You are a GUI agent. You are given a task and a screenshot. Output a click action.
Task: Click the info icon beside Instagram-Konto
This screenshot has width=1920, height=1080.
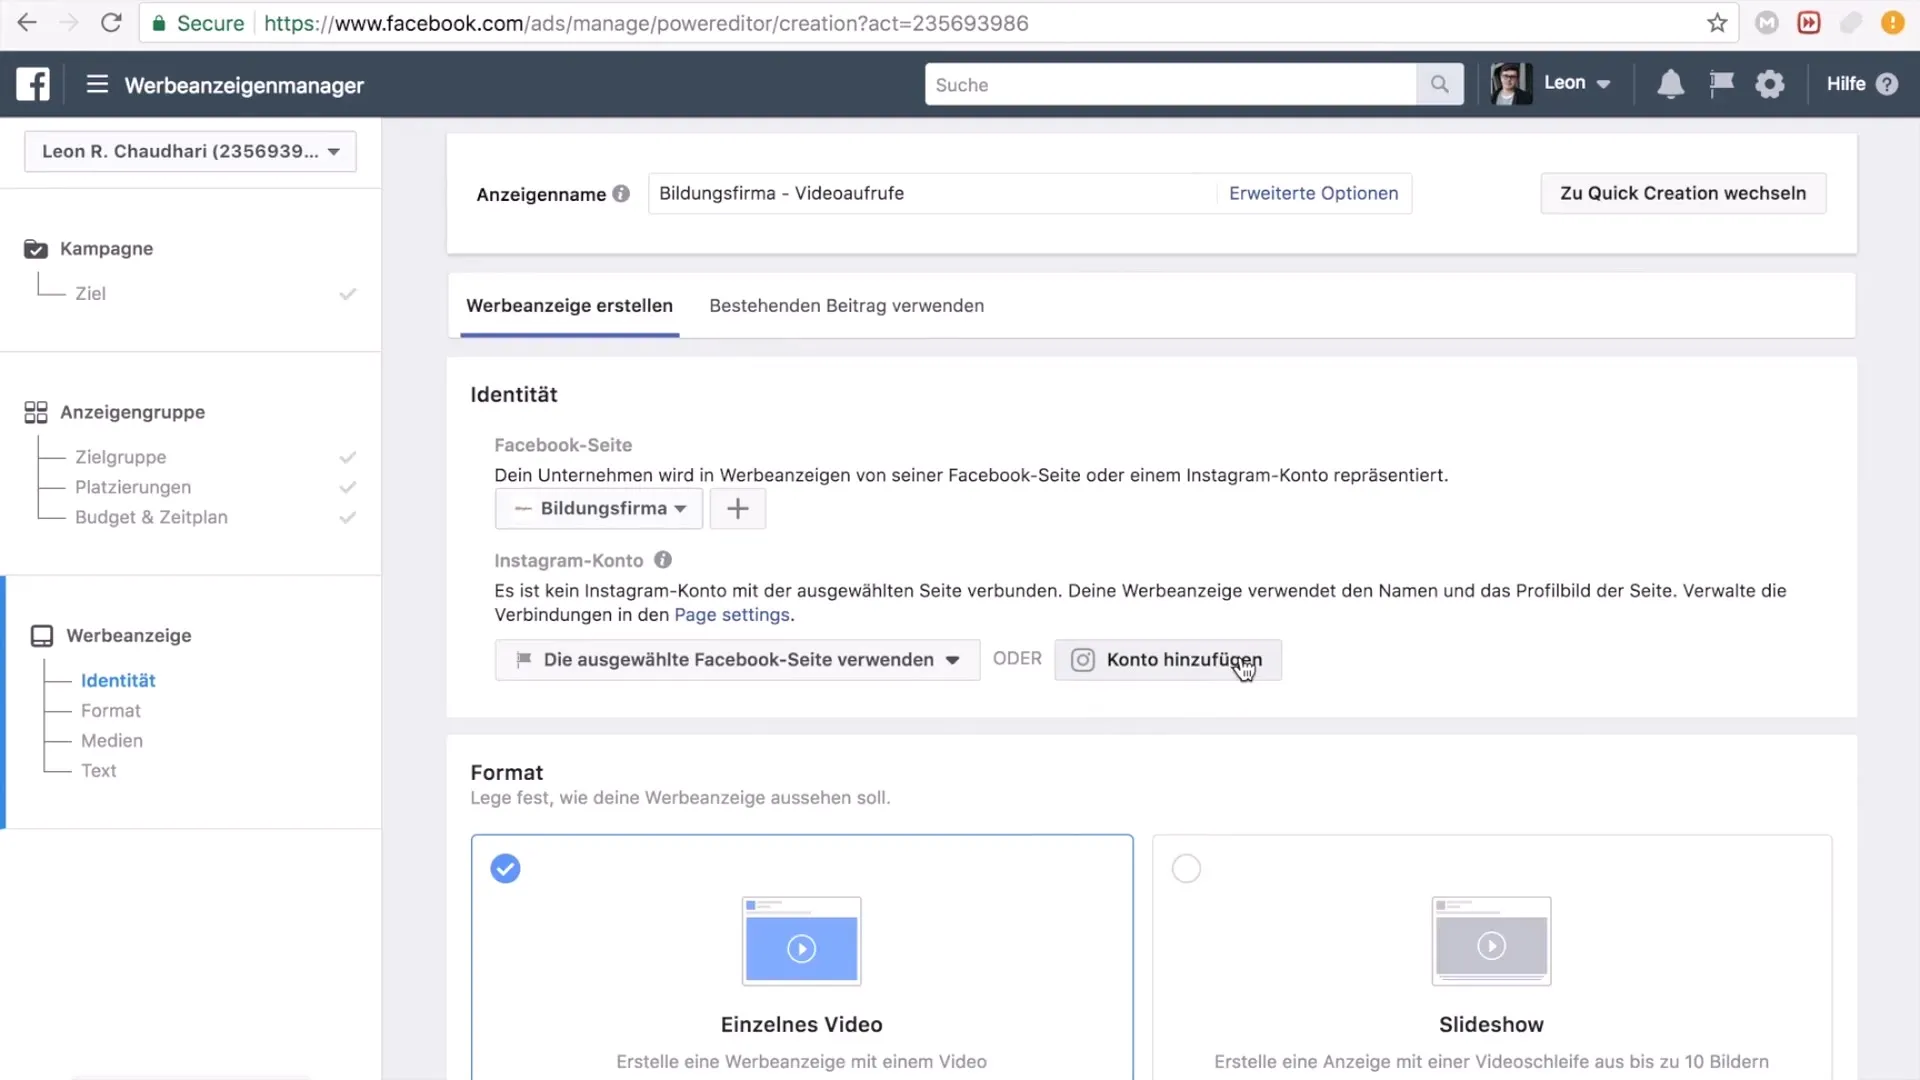pyautogui.click(x=663, y=560)
